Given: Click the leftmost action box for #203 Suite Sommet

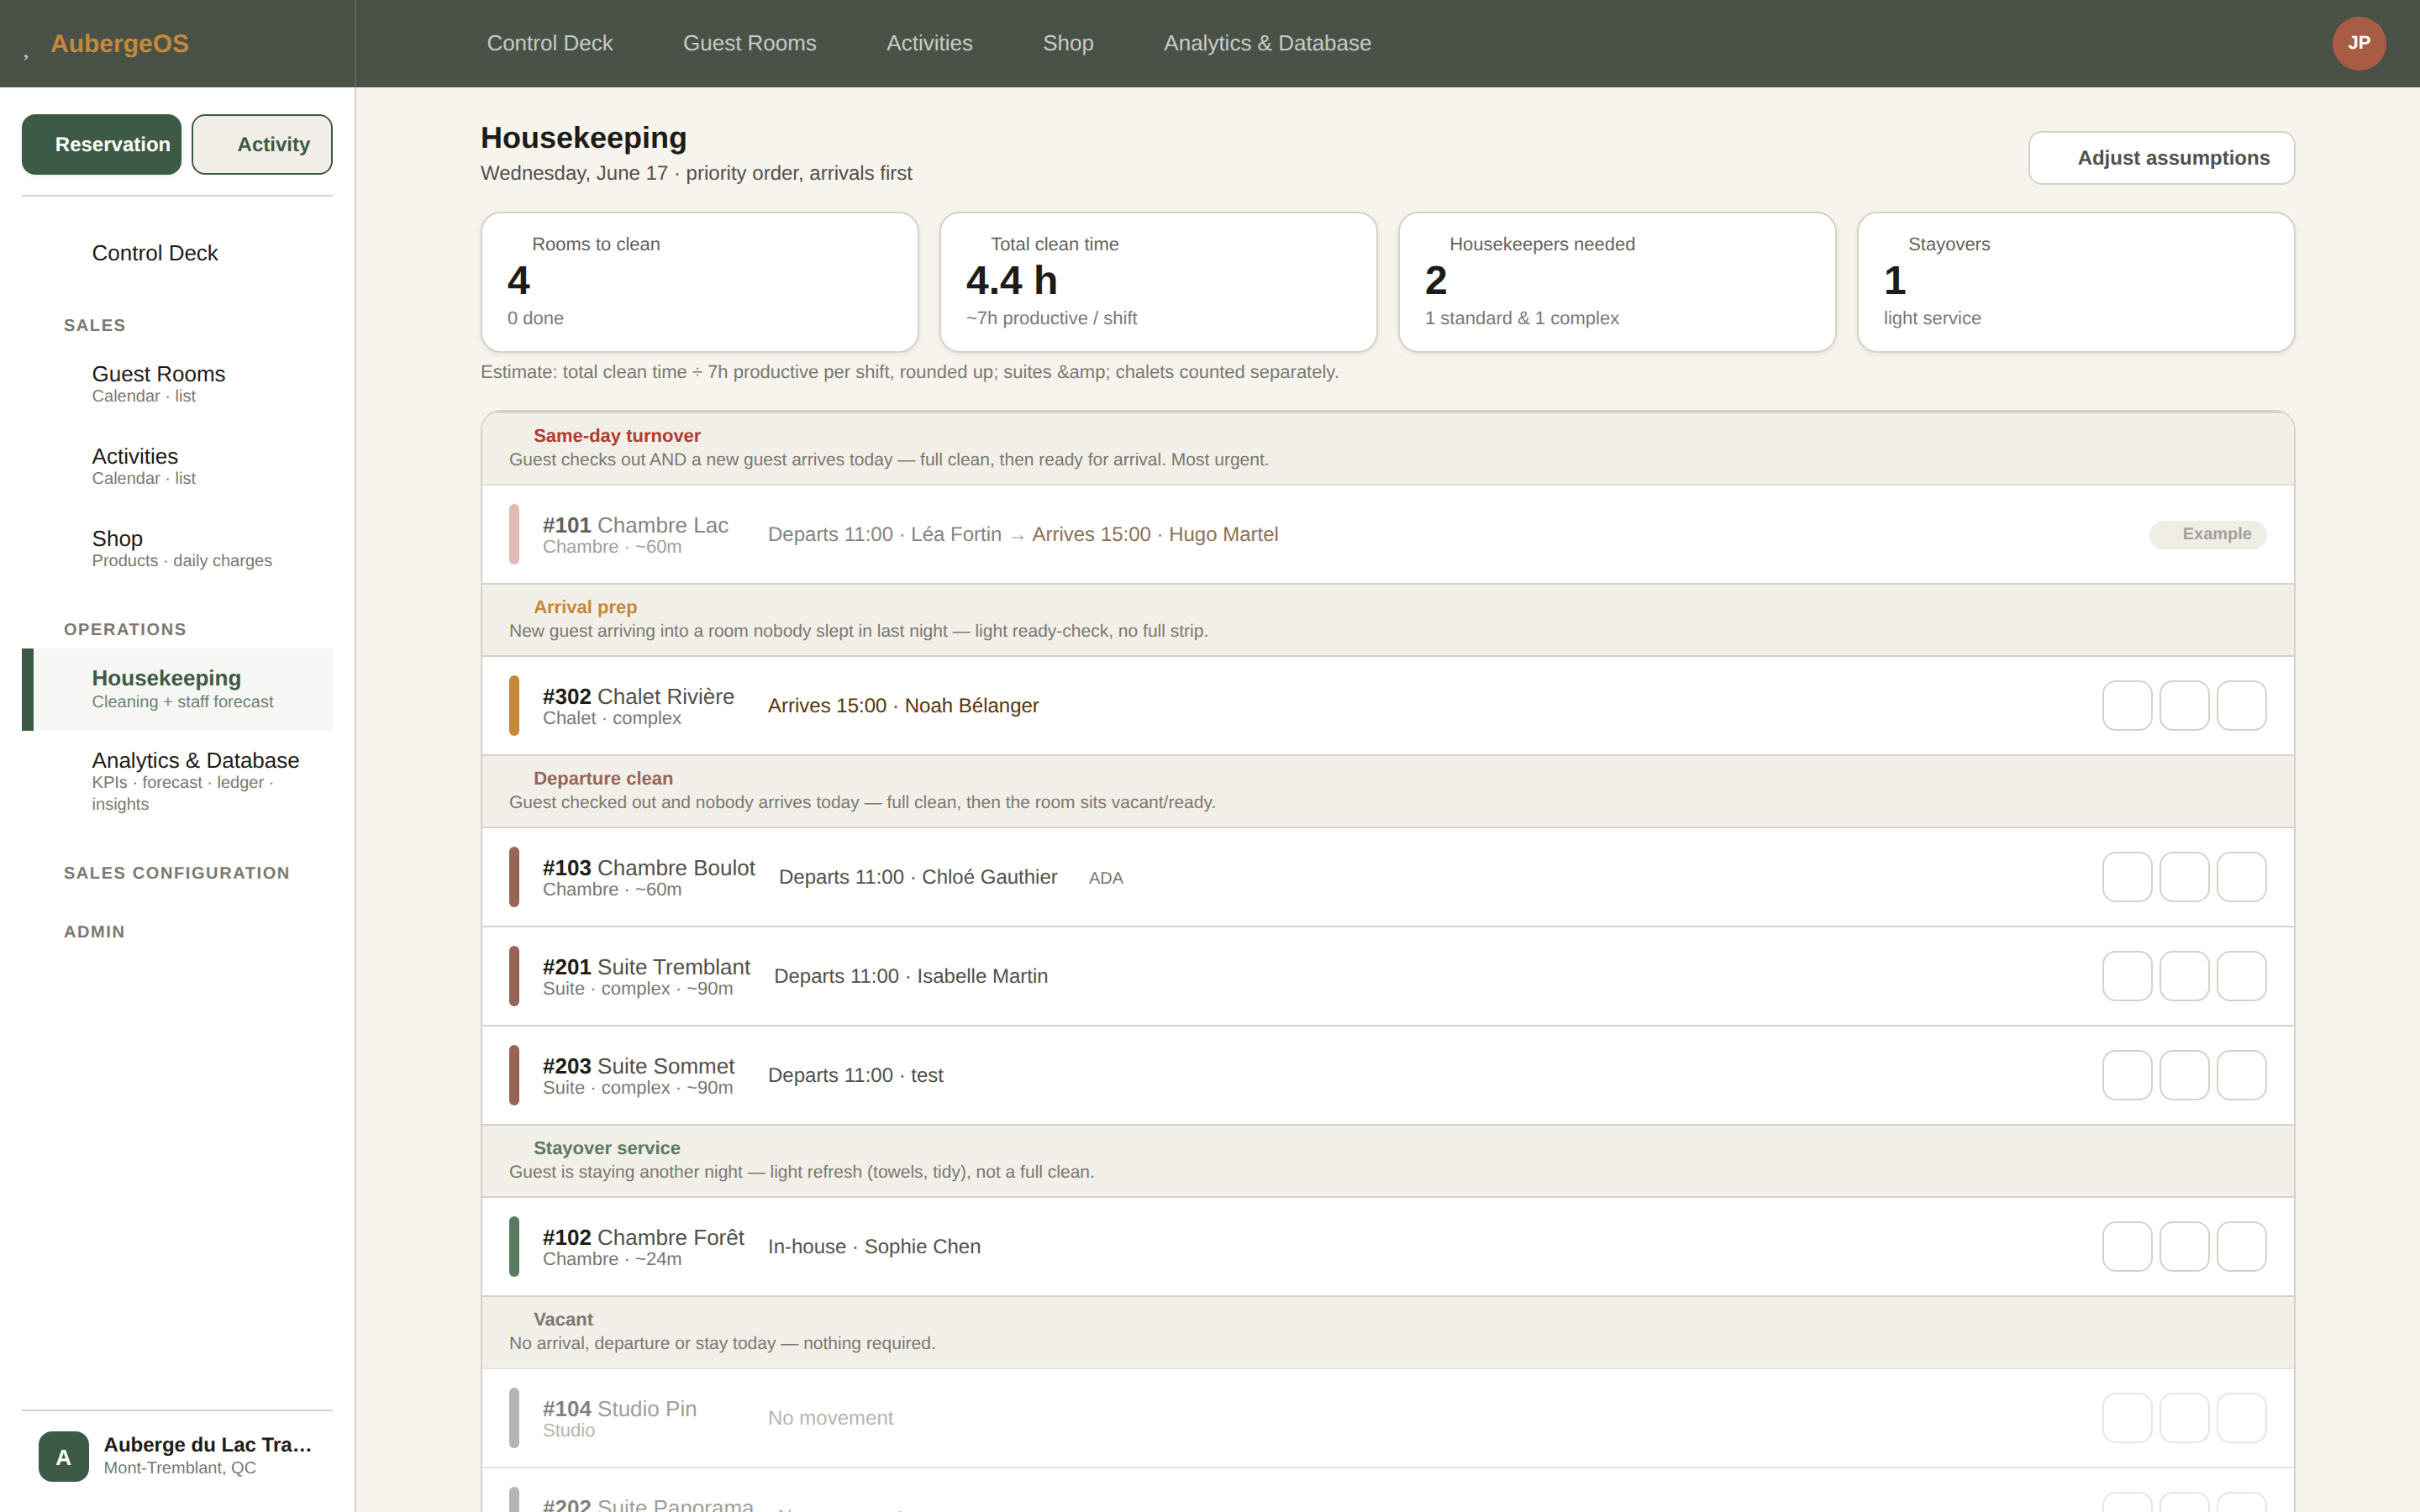Looking at the screenshot, I should click(2127, 1074).
